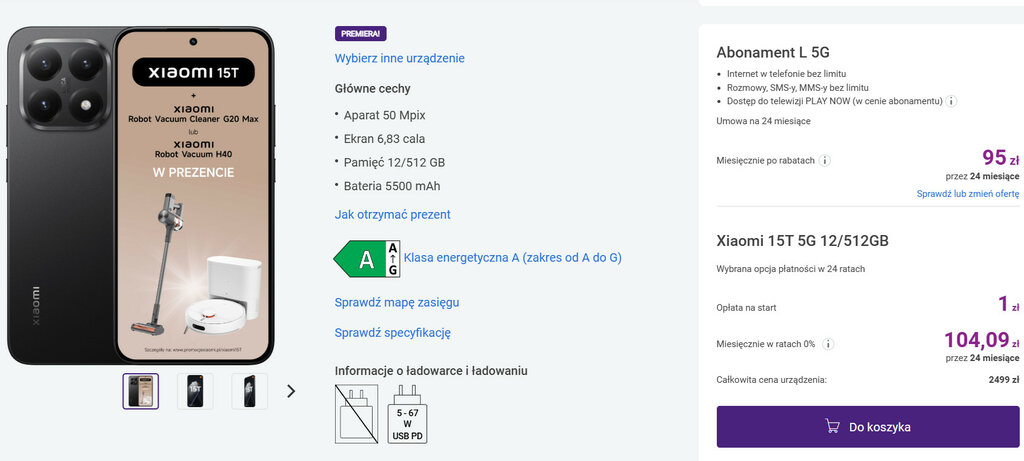The height and width of the screenshot is (461, 1024).
Task: Open Sprawdź specyfikację link
Action: [392, 332]
